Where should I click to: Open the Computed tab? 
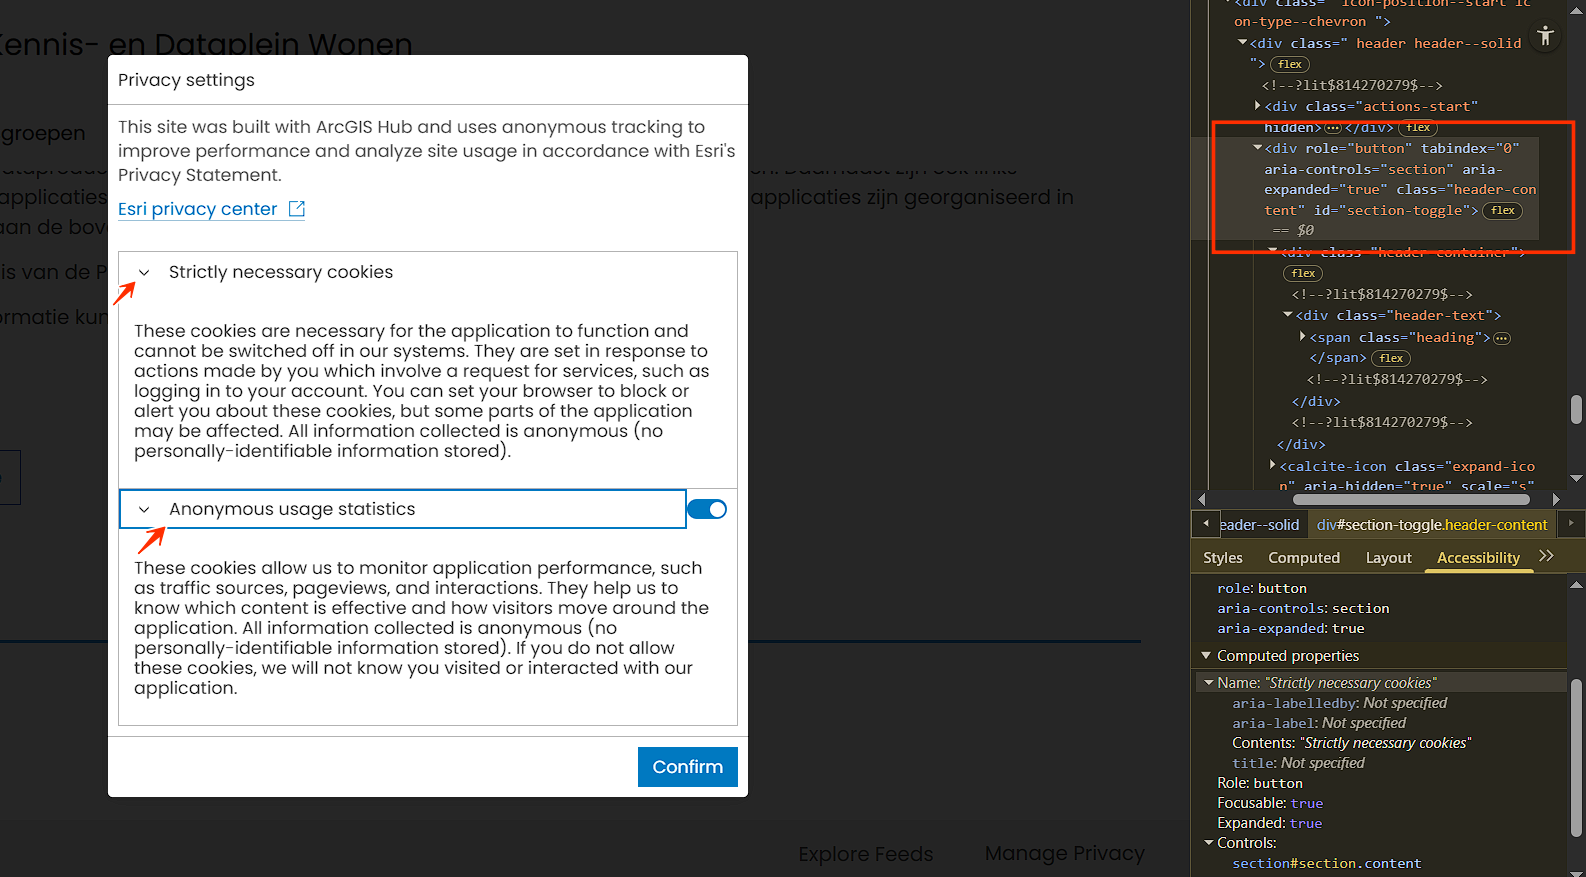(x=1303, y=558)
